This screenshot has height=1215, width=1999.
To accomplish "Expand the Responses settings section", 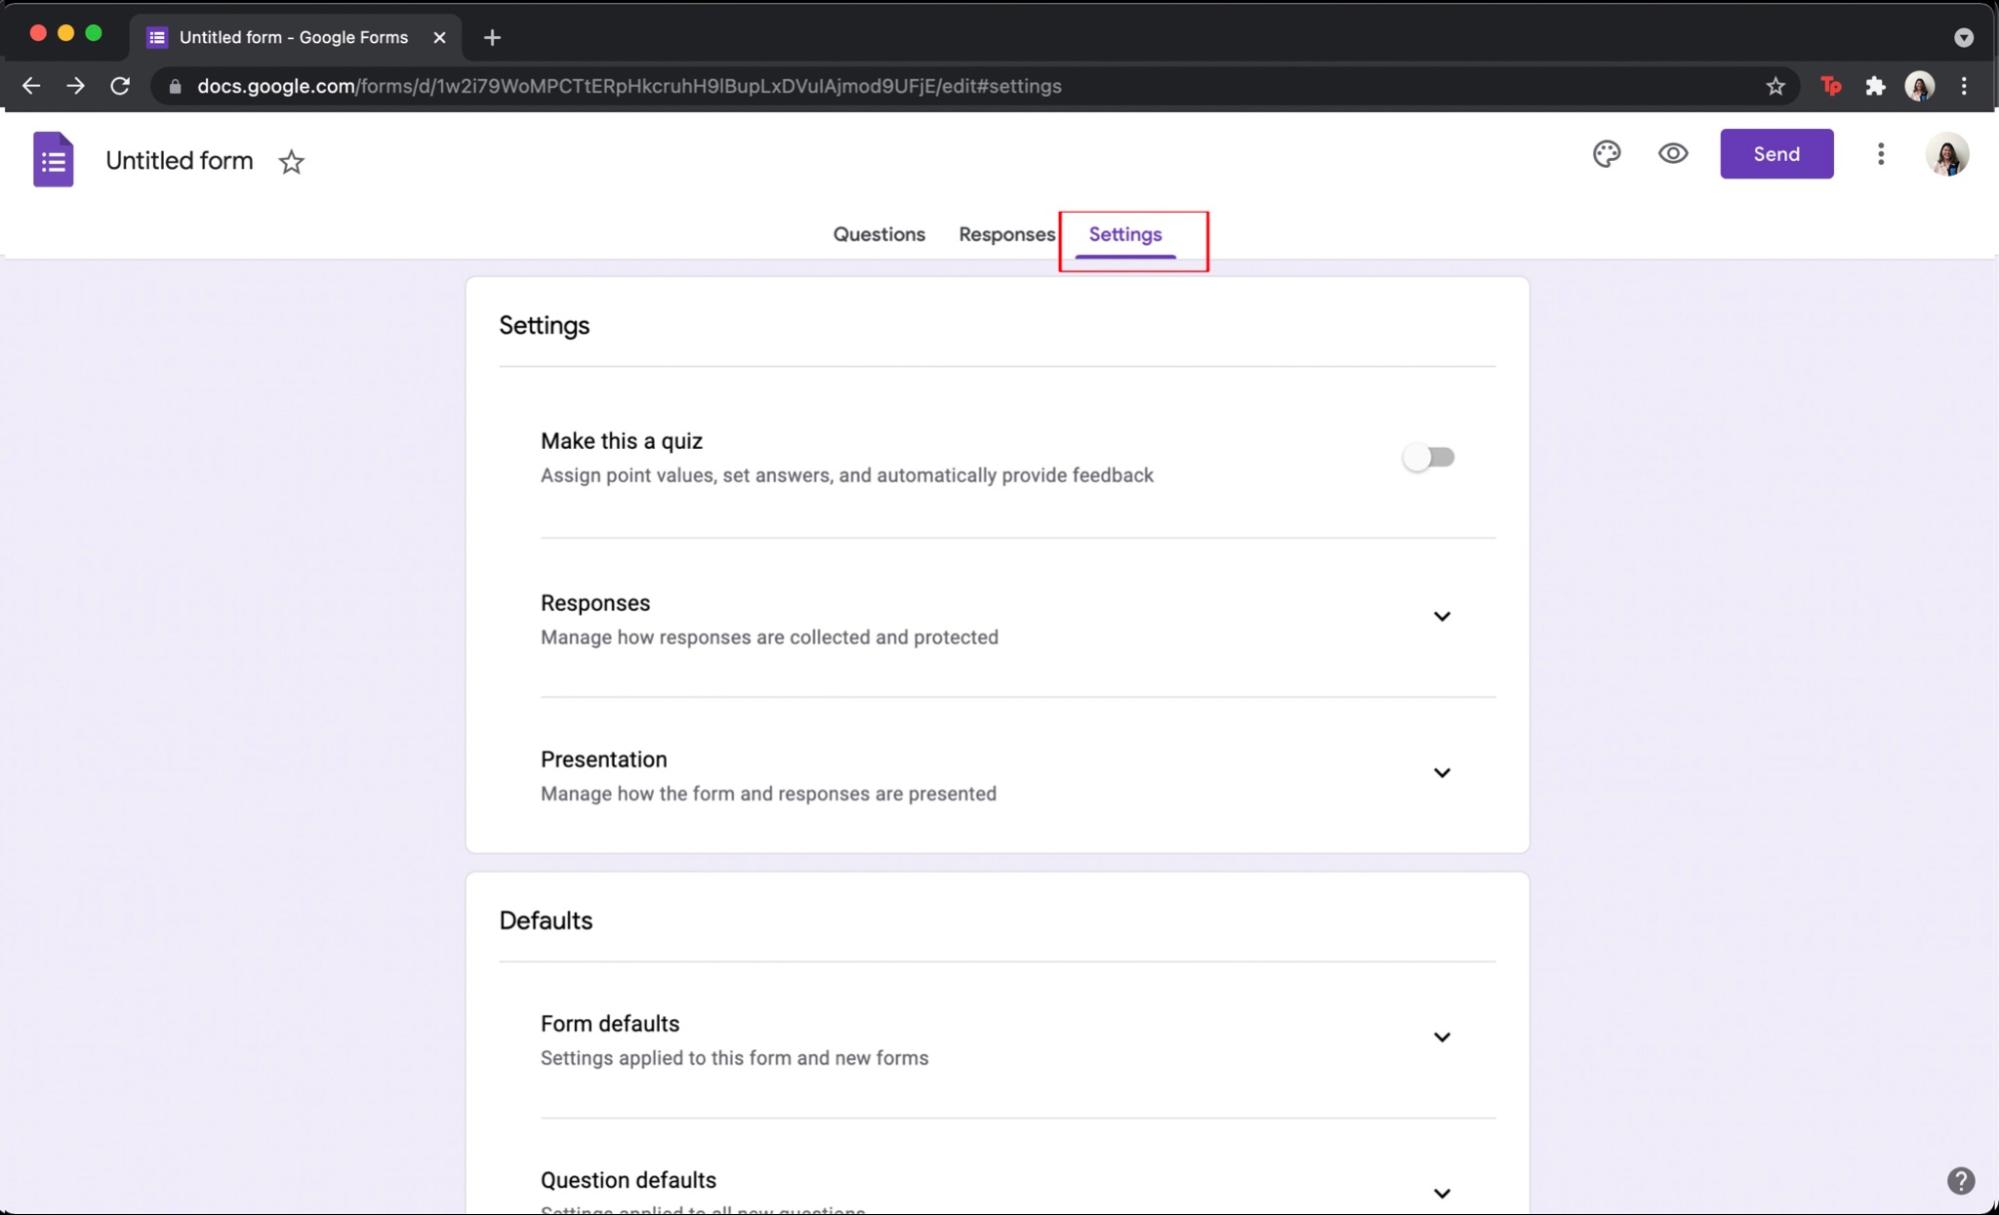I will click(1442, 616).
